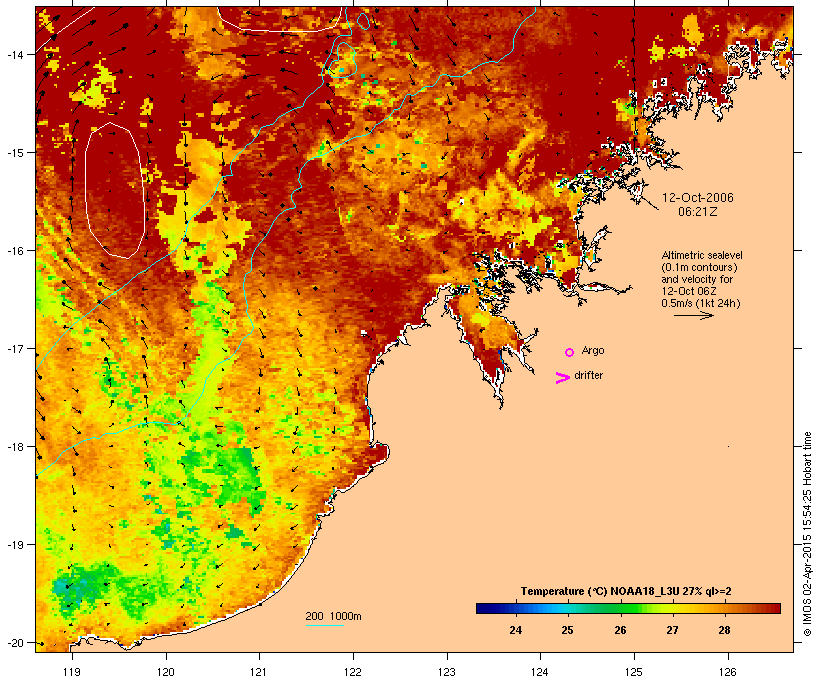Image resolution: width=820 pixels, height=680 pixels.
Task: Click the '120' longitude axis label
Action: (166, 672)
